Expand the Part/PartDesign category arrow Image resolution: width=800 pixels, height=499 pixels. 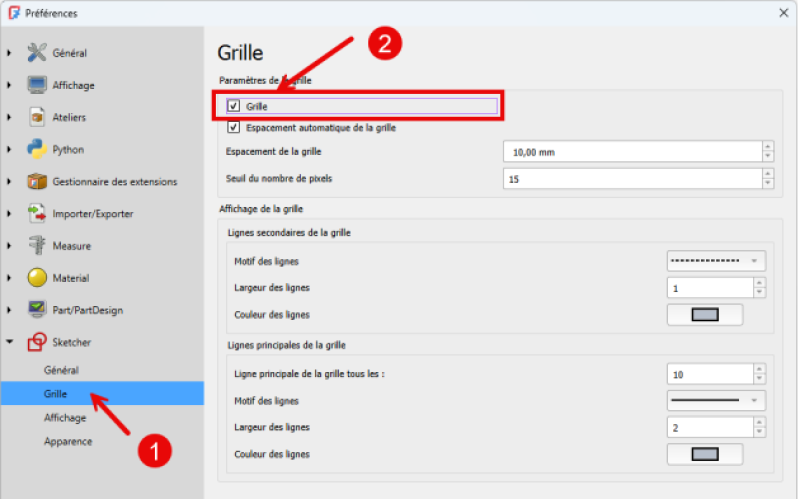(x=10, y=310)
